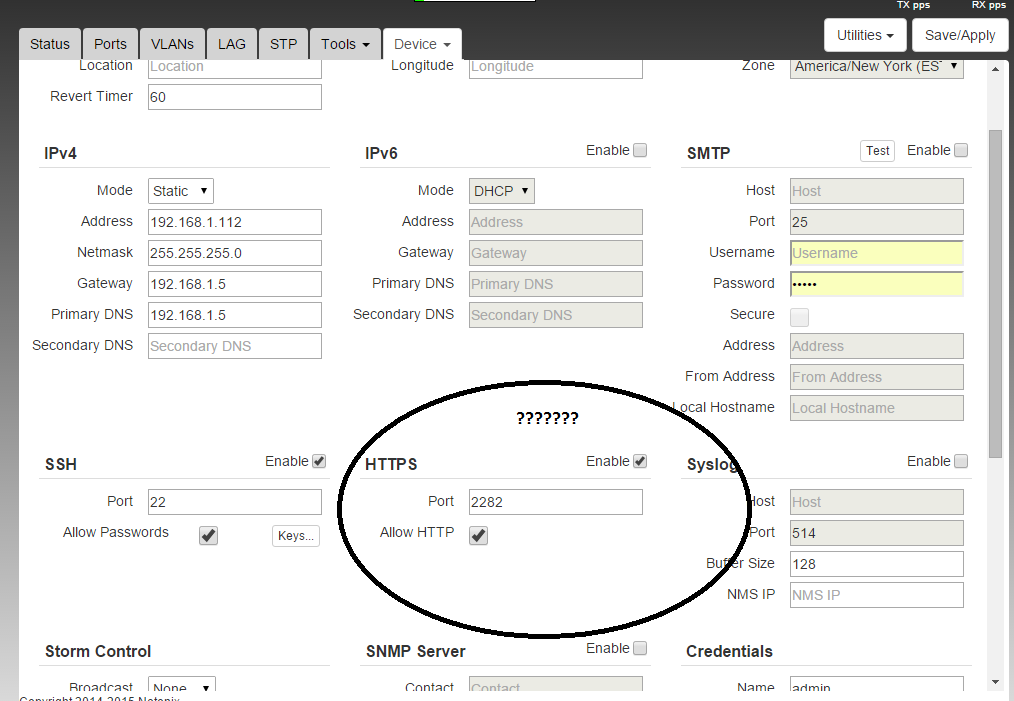Open the Utilities dropdown
The height and width of the screenshot is (701, 1014).
pos(865,35)
